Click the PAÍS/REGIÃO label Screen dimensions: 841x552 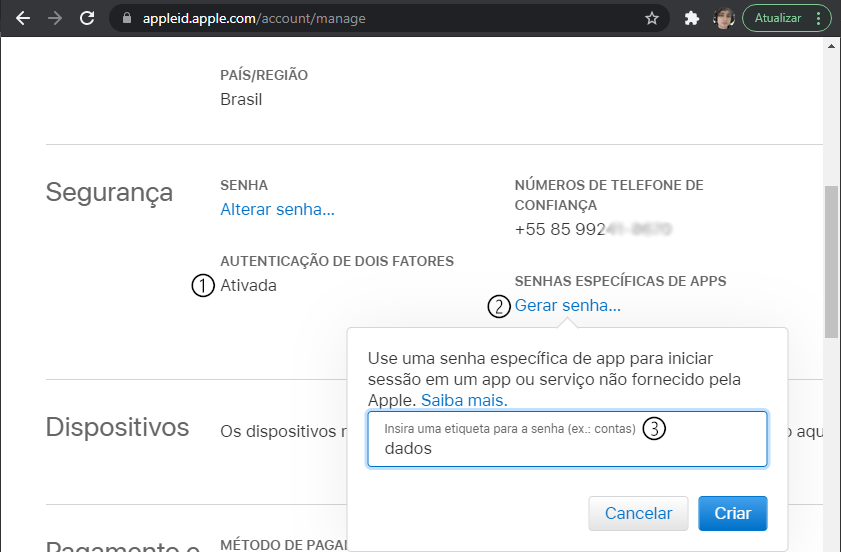pos(264,75)
